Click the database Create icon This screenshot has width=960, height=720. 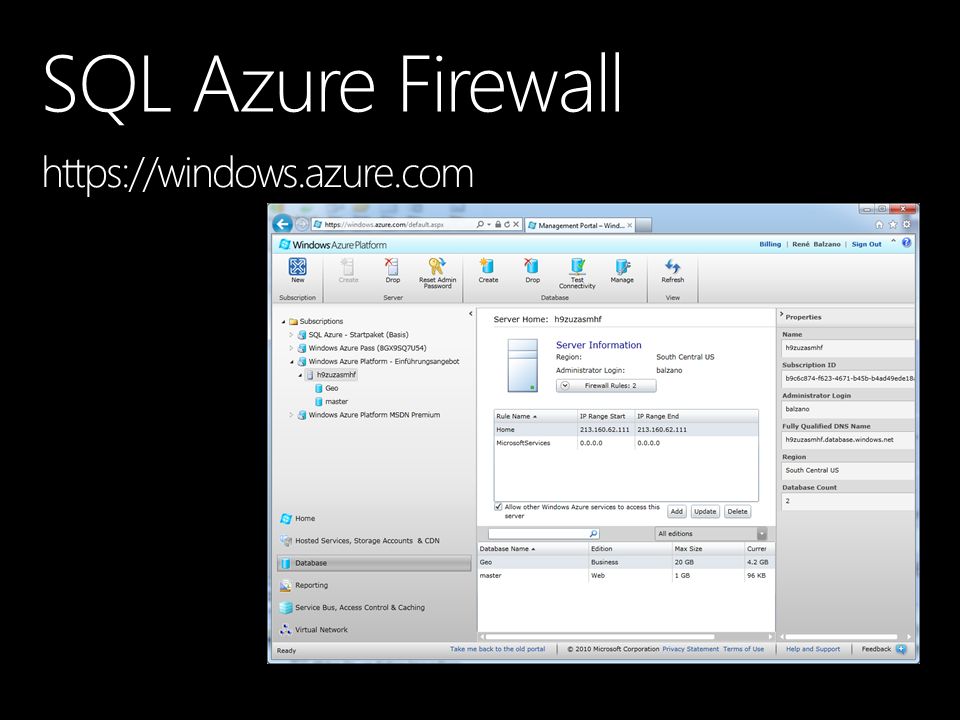(487, 266)
